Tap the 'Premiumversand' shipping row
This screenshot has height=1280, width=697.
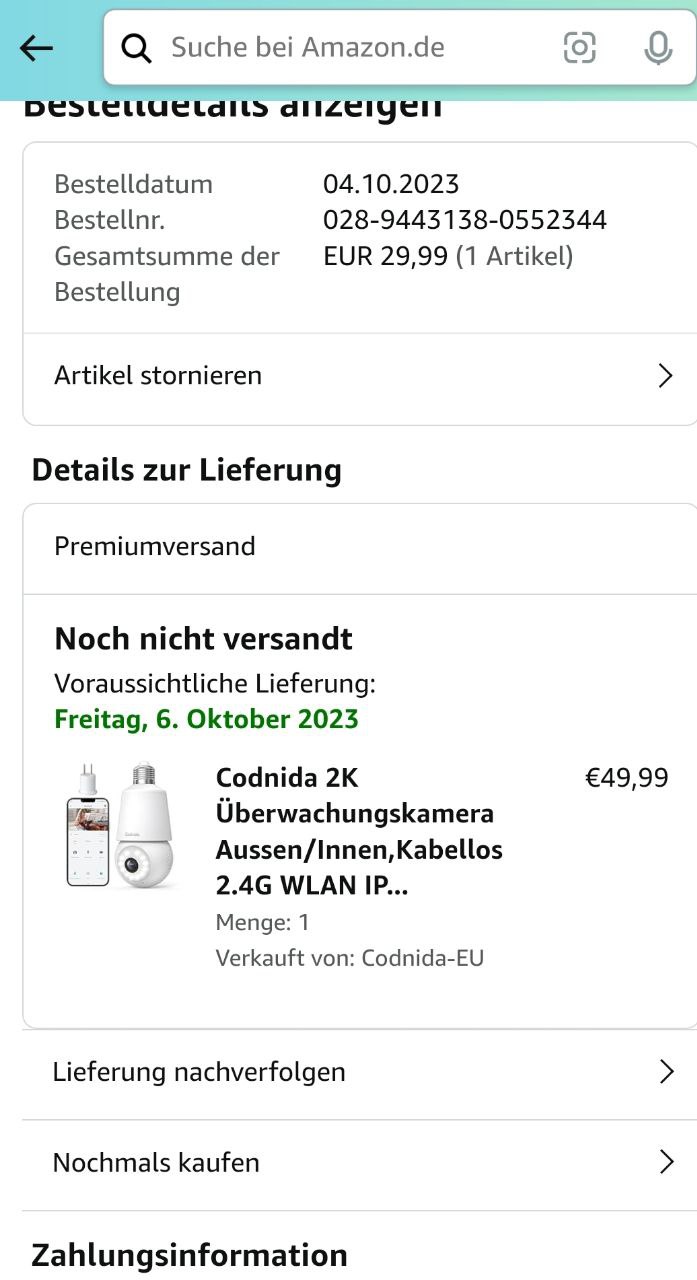point(155,546)
